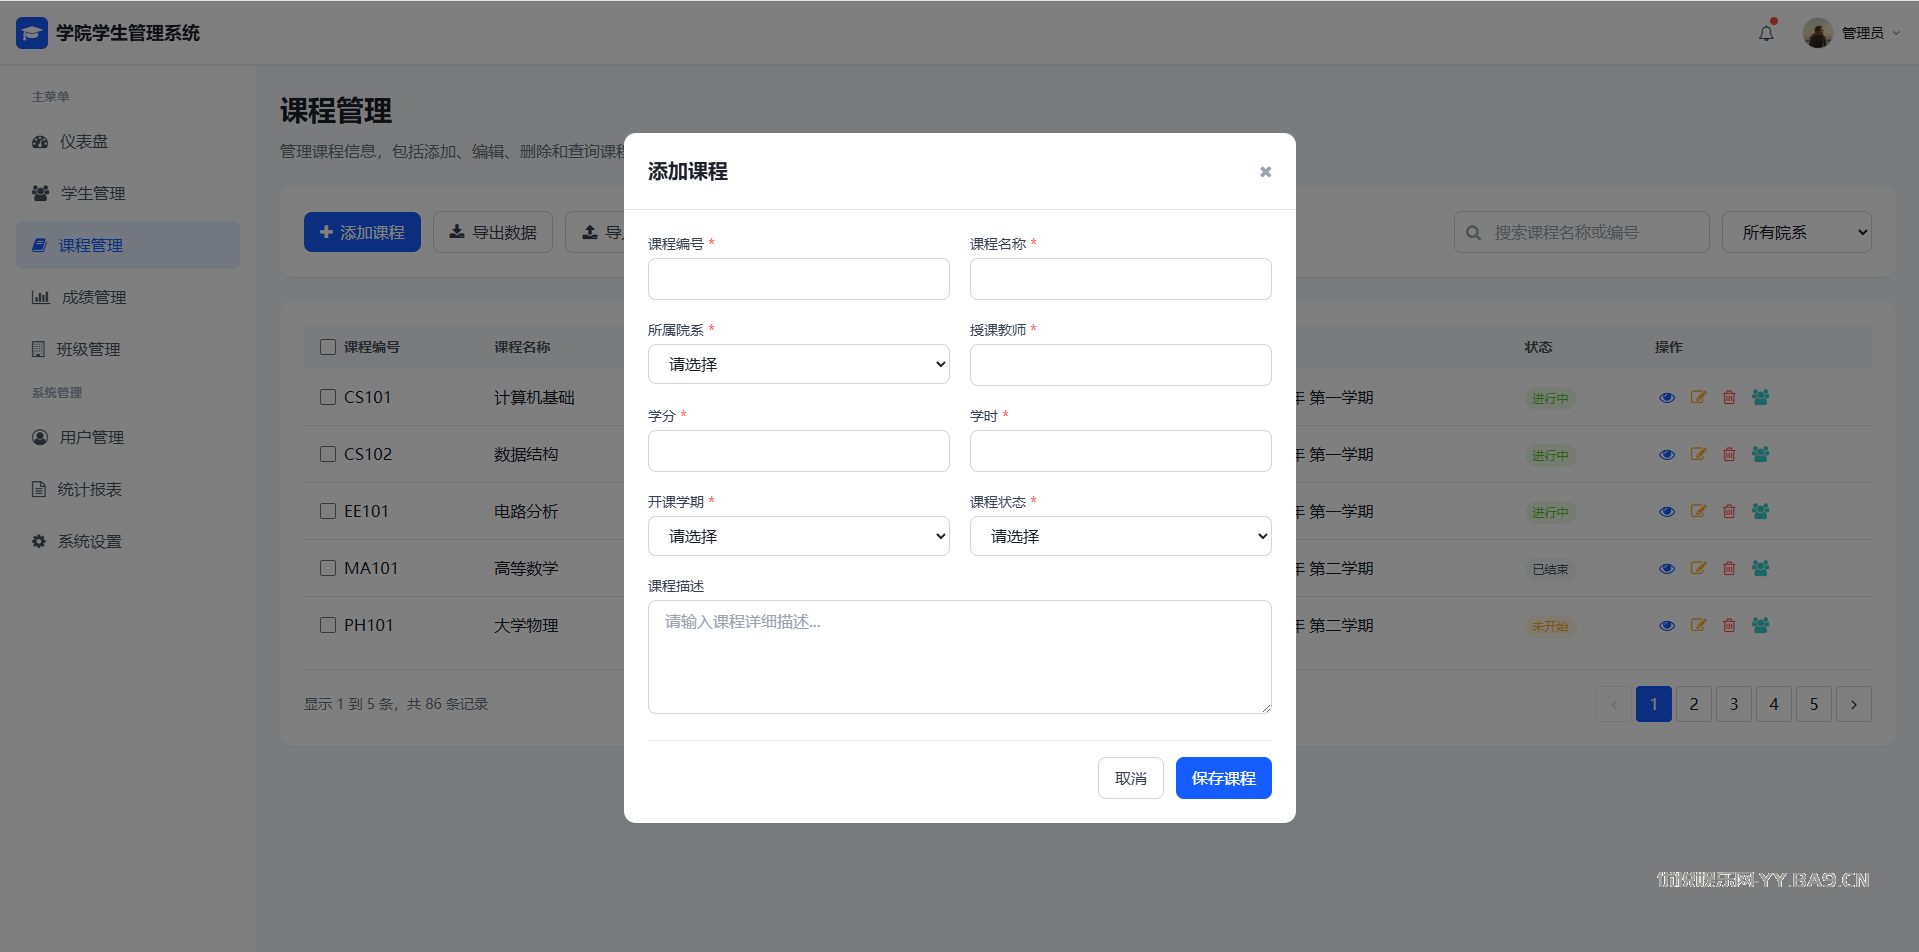The image size is (1919, 952).
Task: Click the edit icon for CS102 row
Action: [x=1698, y=454]
